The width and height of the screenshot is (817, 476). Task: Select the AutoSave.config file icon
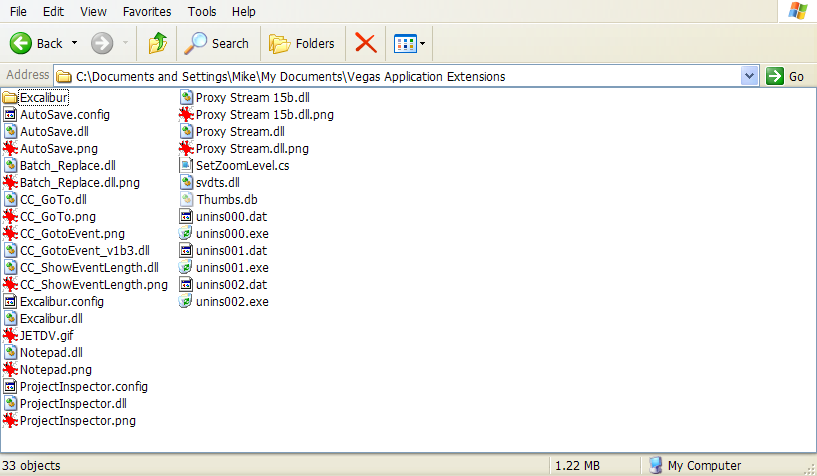(x=11, y=115)
